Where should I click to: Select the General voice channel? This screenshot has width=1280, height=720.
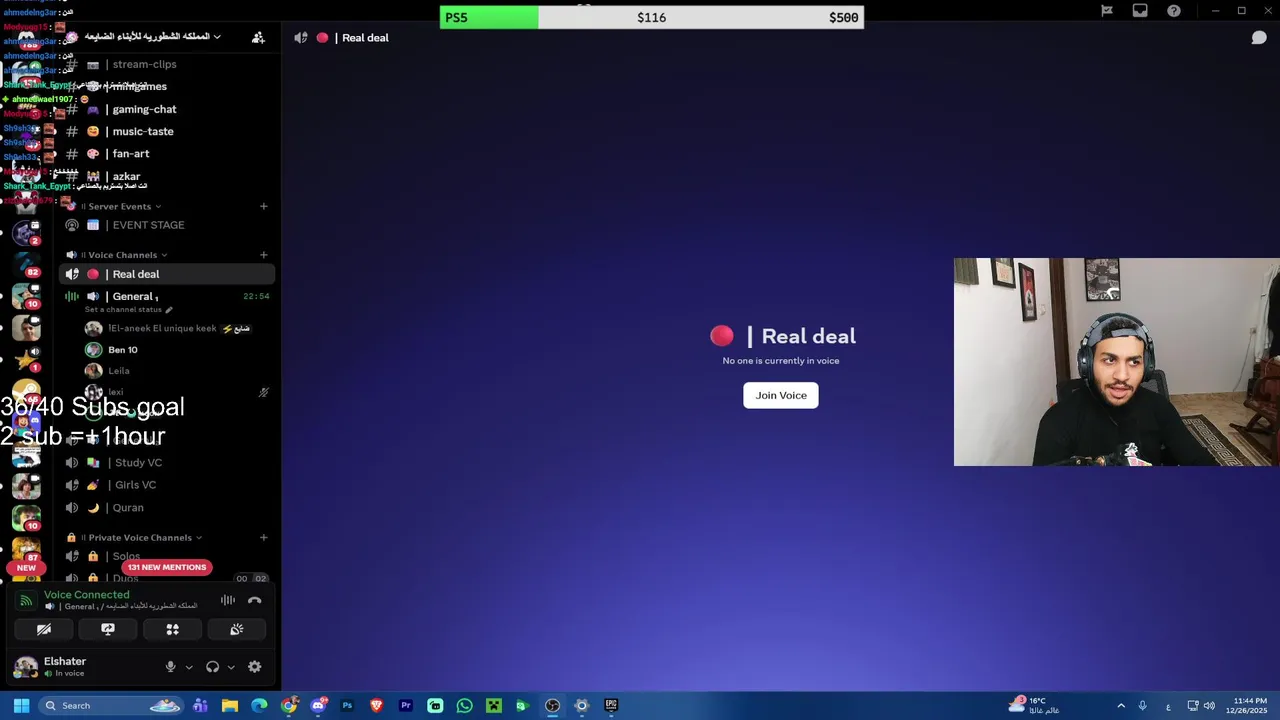[x=166, y=296]
